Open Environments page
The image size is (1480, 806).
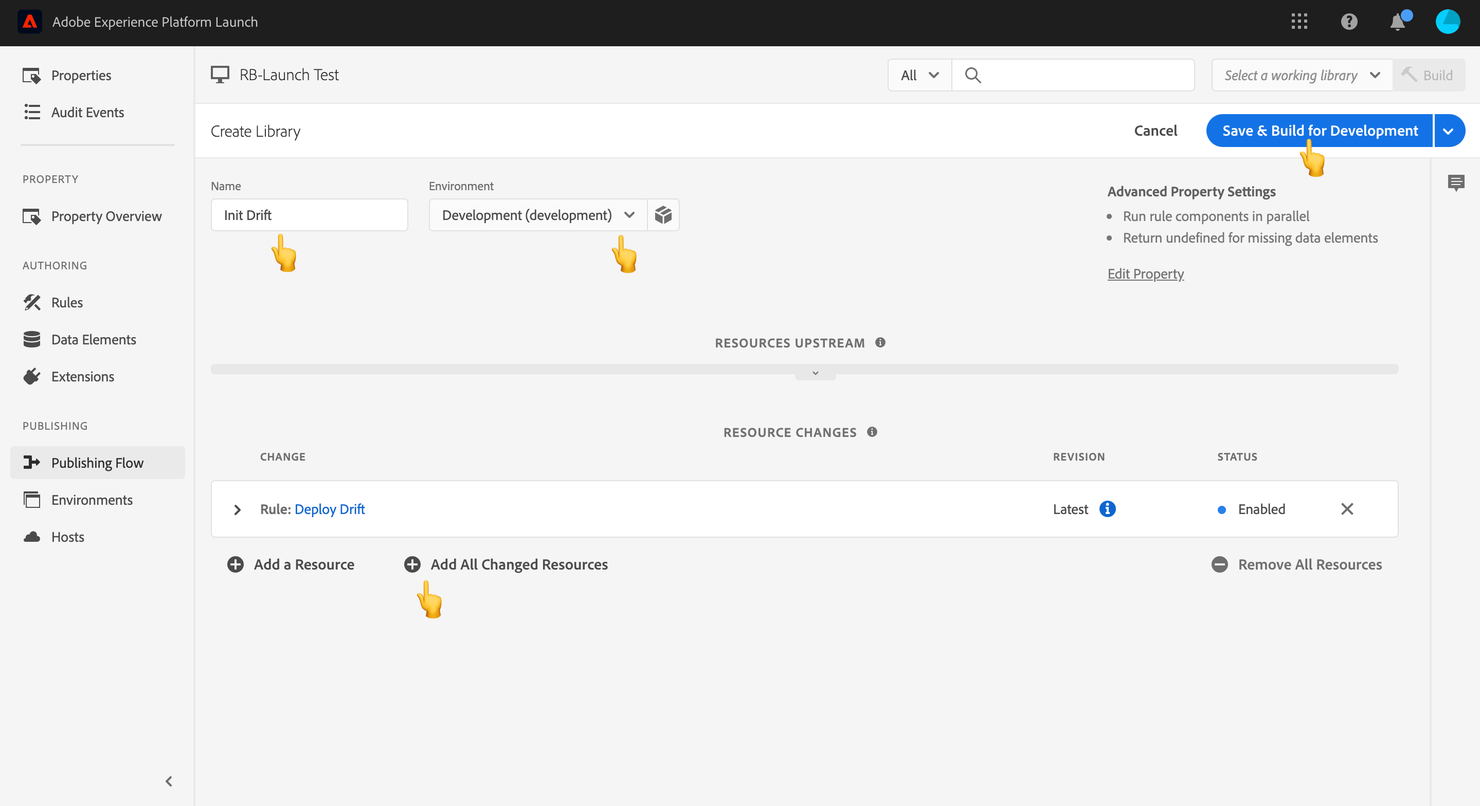(x=92, y=500)
